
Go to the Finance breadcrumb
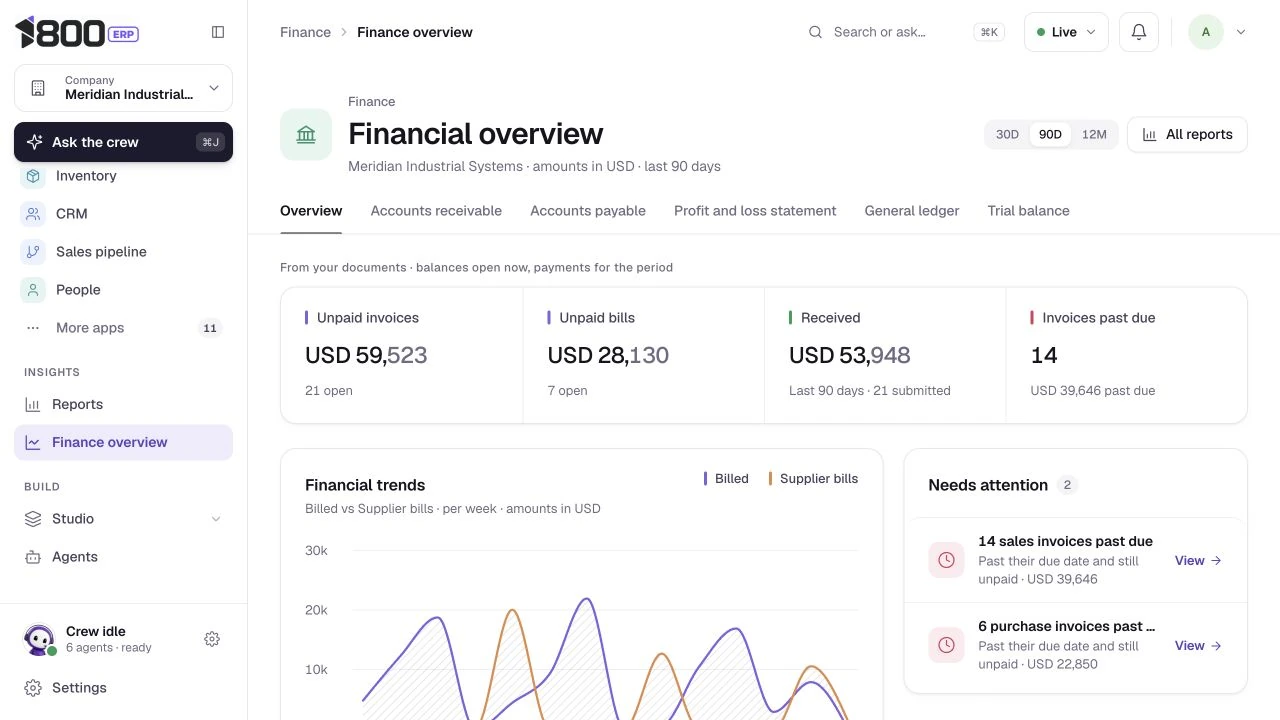tap(305, 32)
